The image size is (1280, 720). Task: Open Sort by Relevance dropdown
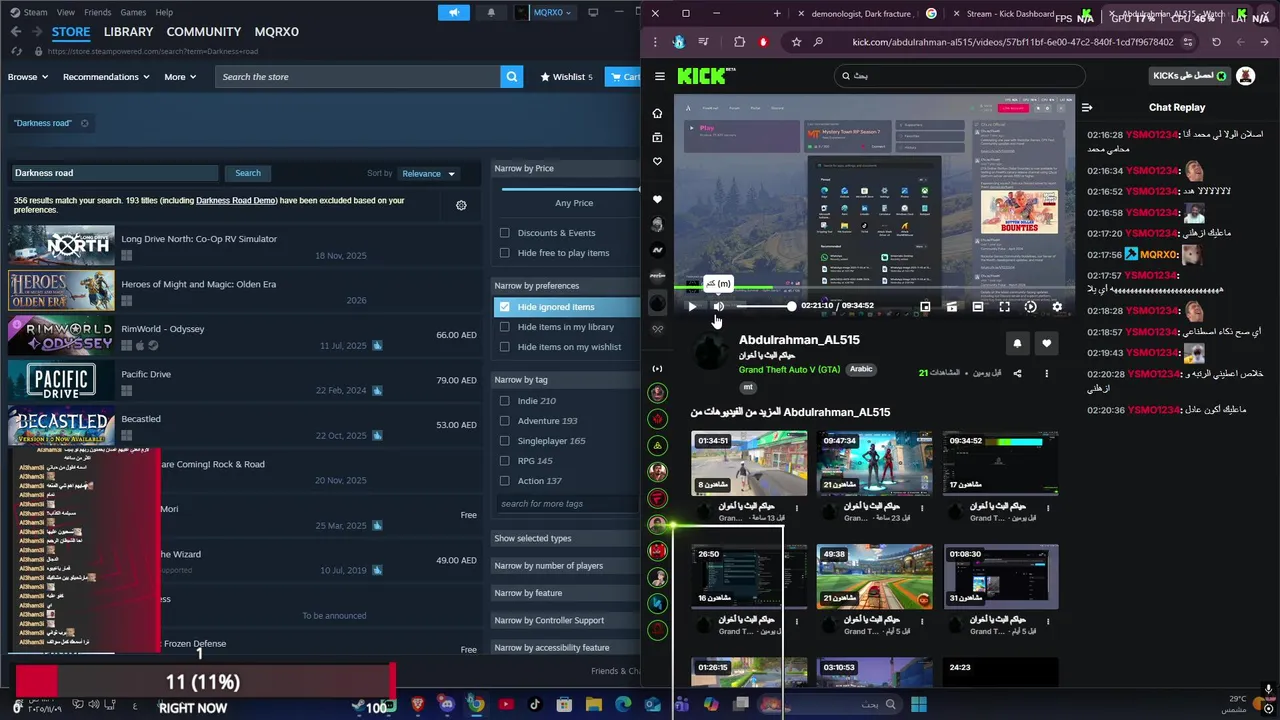(428, 173)
